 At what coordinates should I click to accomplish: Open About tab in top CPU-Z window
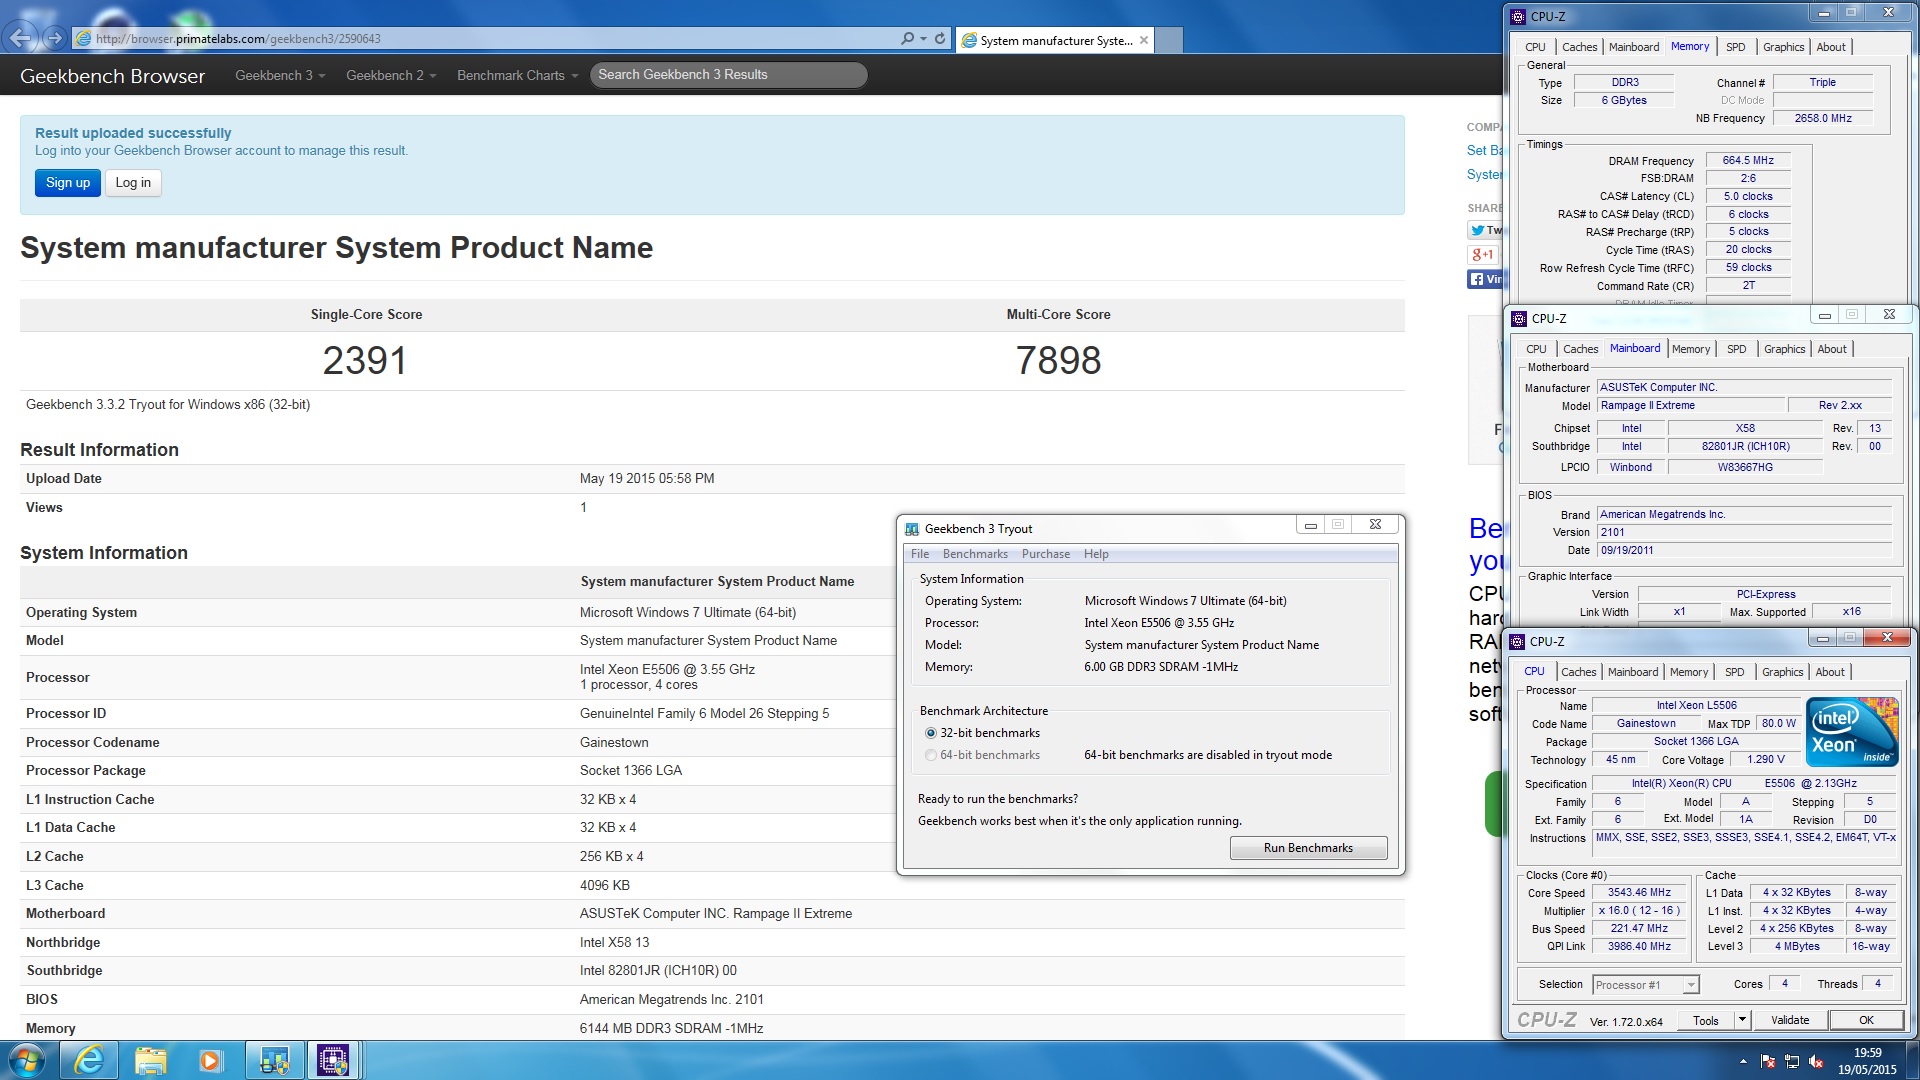[x=1831, y=47]
